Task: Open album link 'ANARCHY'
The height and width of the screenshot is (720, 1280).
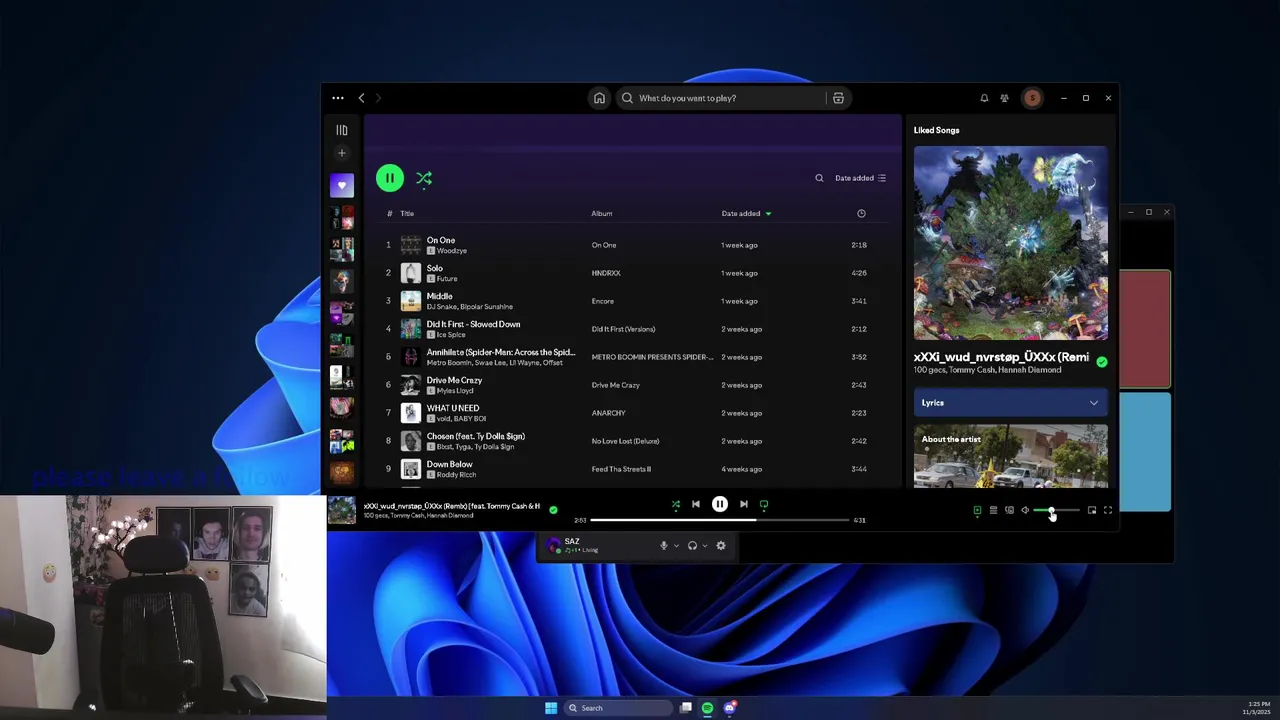Action: click(608, 413)
